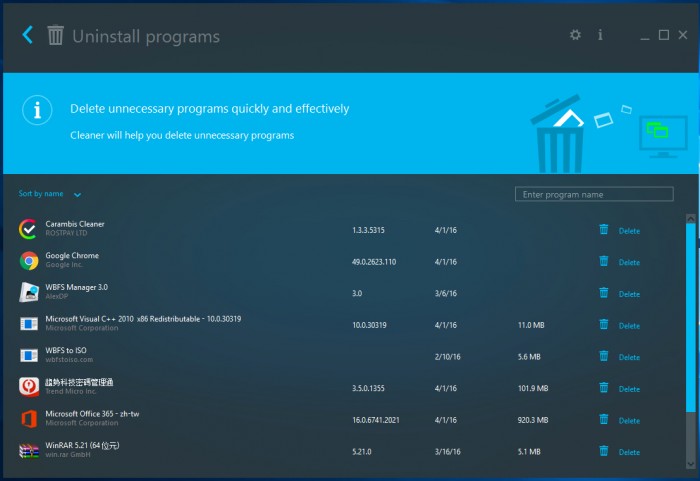
Task: Click the 3/6/16 install date
Action: point(446,293)
